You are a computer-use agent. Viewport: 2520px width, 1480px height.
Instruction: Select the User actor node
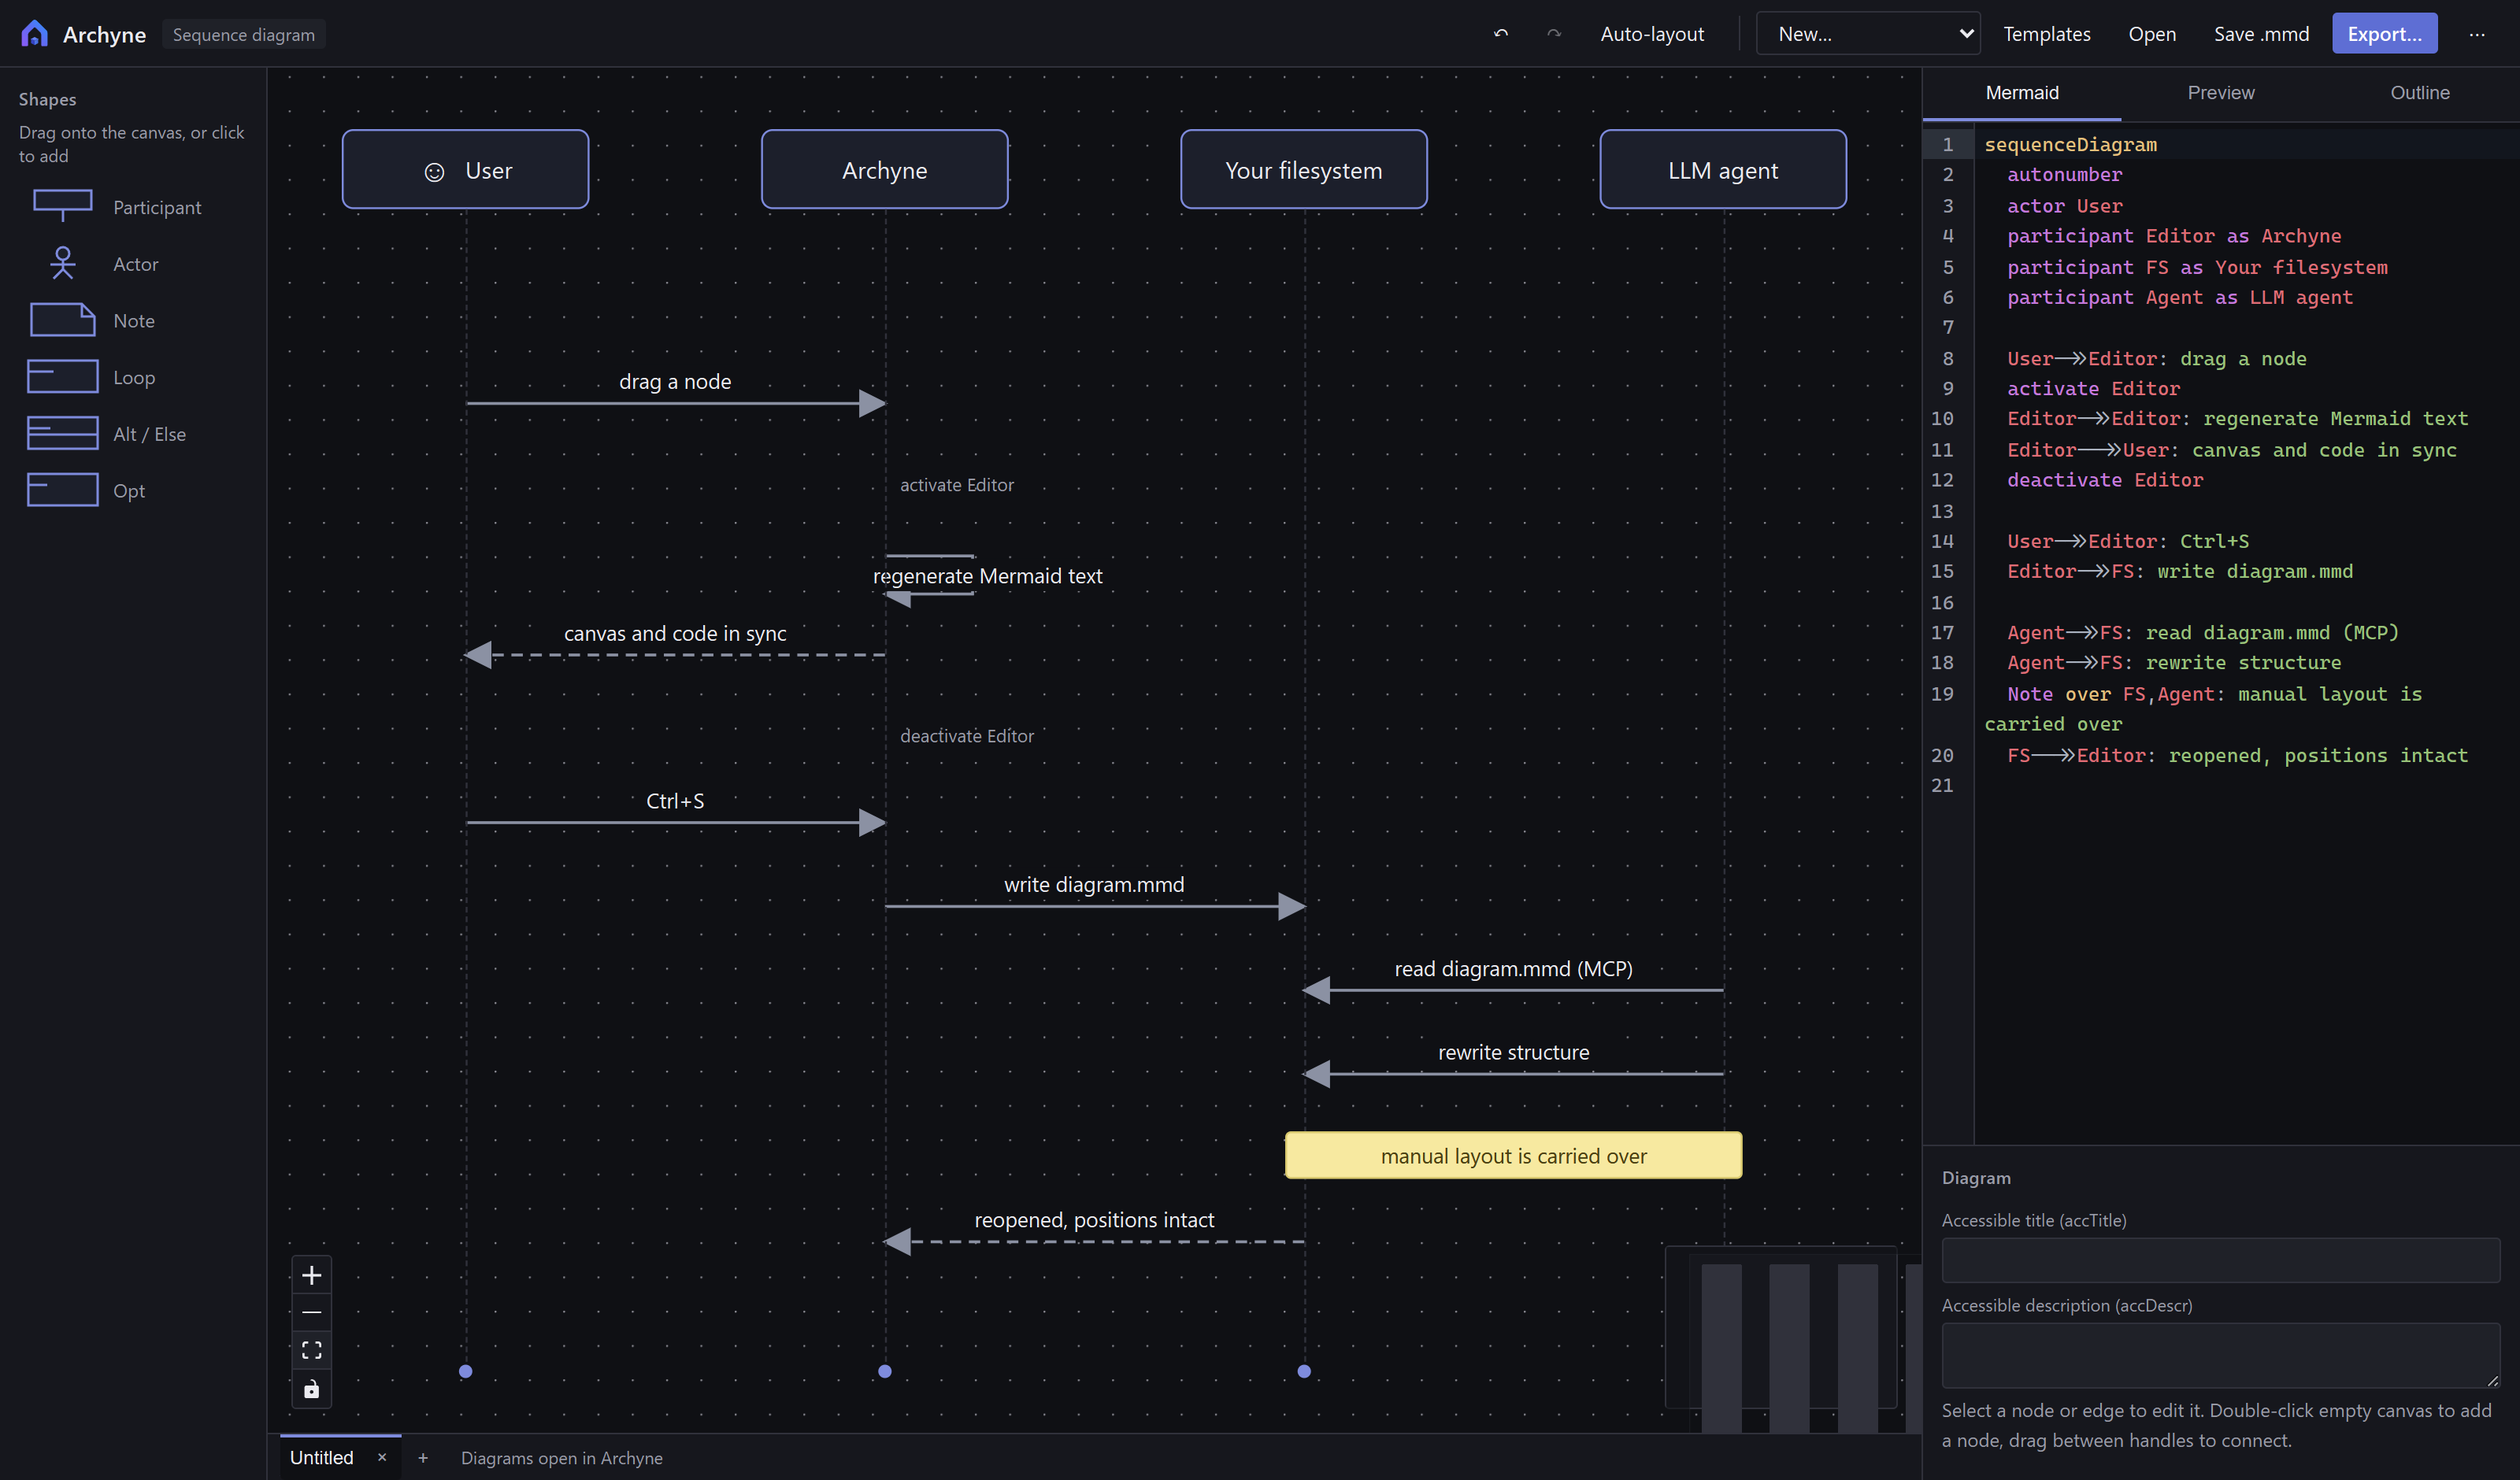click(465, 170)
